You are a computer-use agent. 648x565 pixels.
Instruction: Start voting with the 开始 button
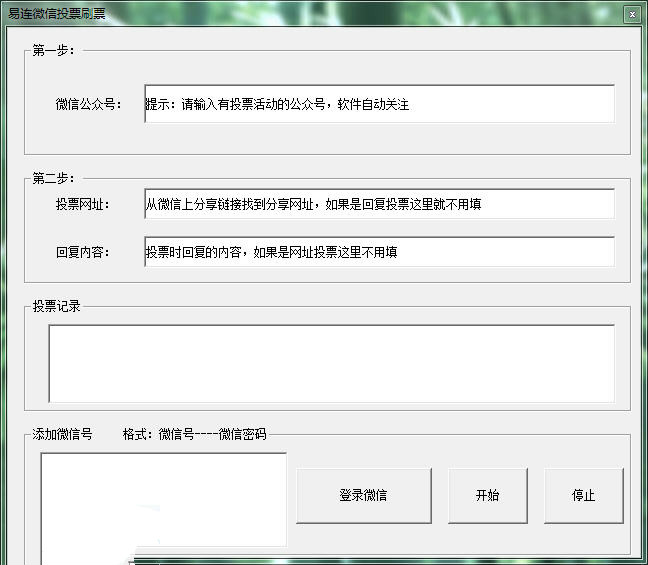(488, 496)
